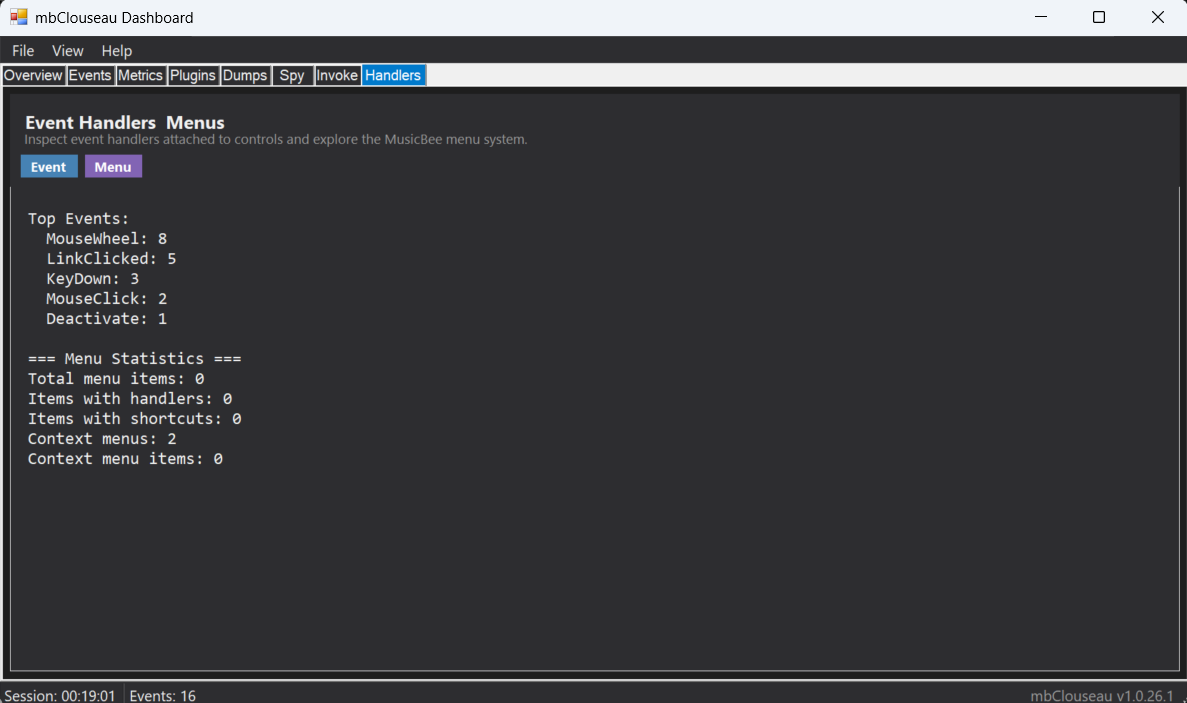This screenshot has height=703, width=1187.
Task: Click the mbClouseau version label
Action: [x=1102, y=695]
